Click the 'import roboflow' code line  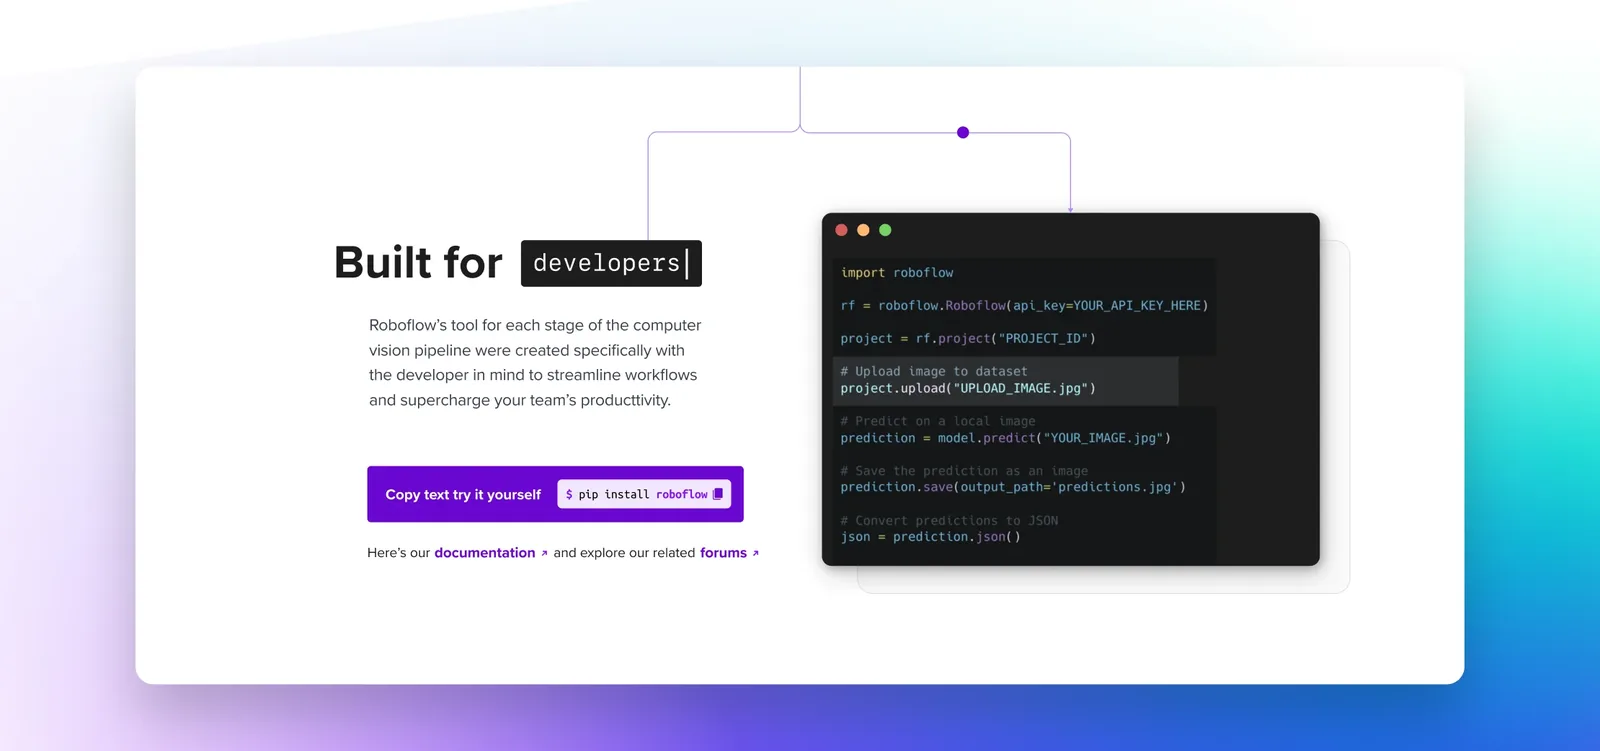pyautogui.click(x=897, y=273)
